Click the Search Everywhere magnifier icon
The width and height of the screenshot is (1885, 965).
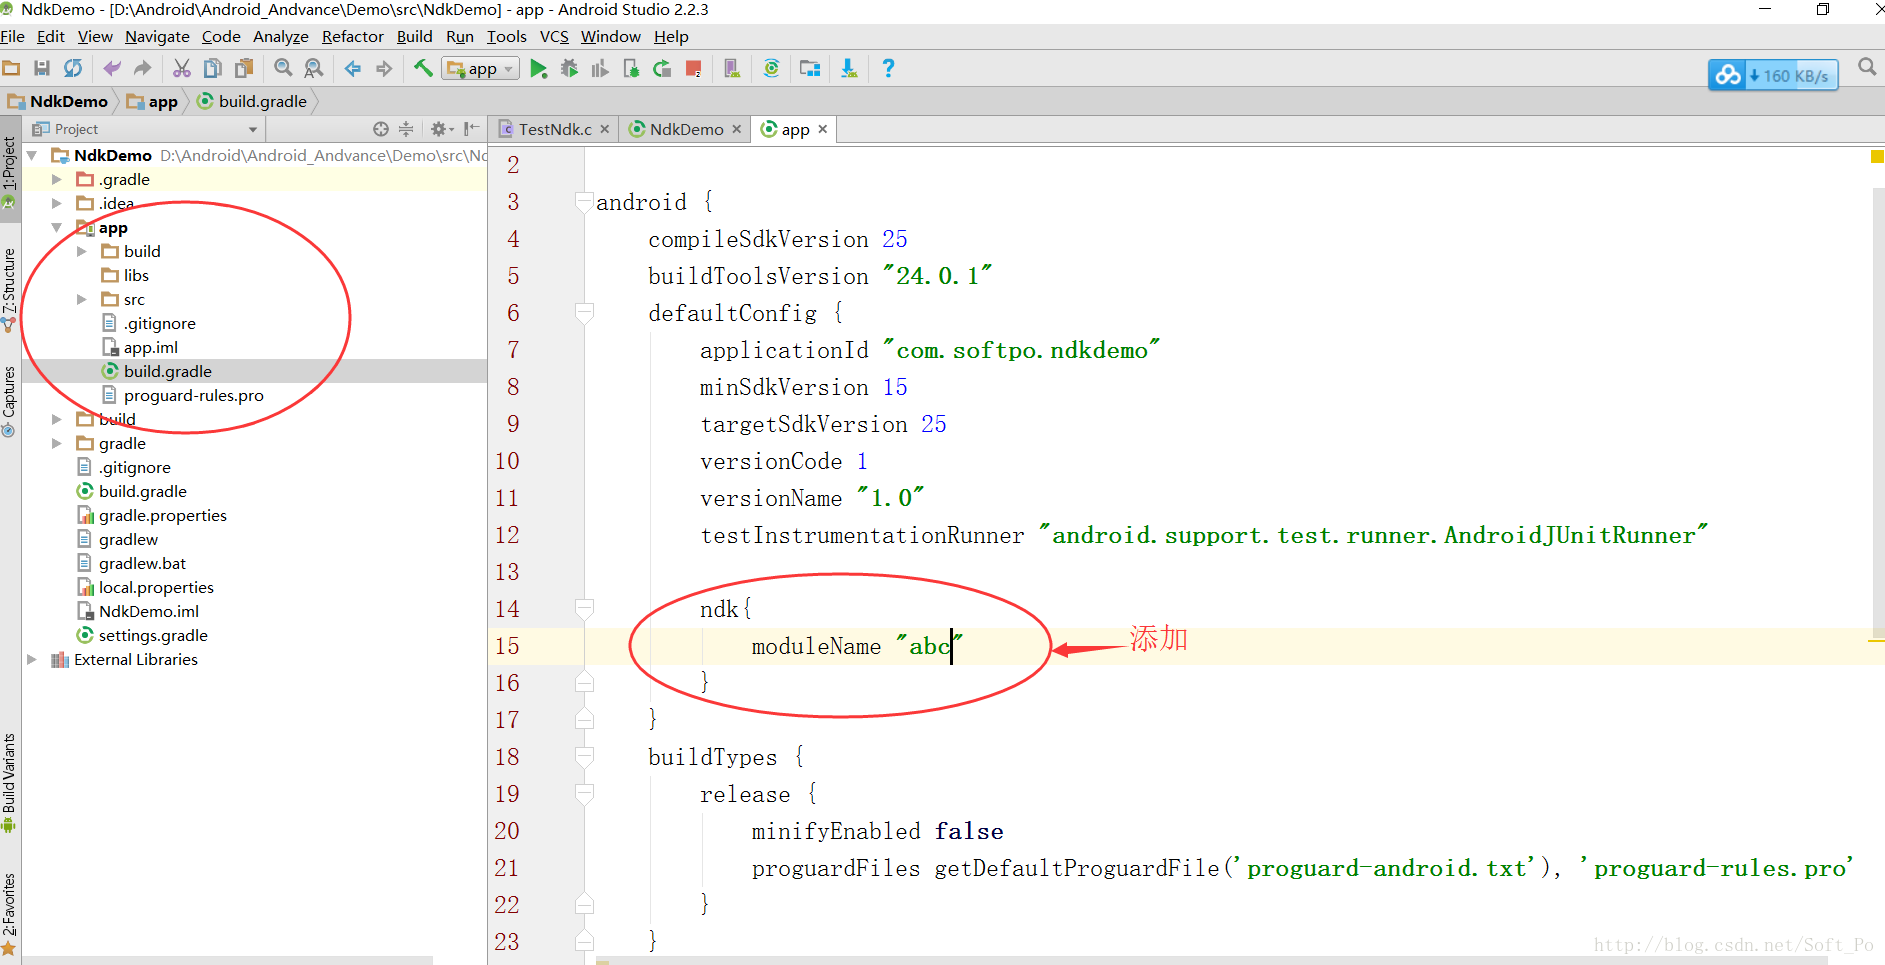click(1866, 67)
